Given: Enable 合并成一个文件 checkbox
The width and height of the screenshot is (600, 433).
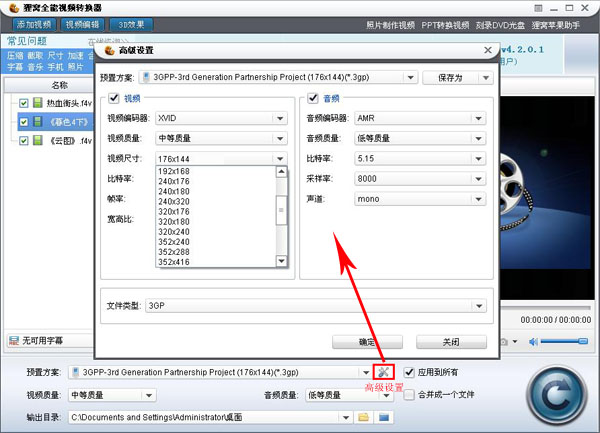Looking at the screenshot, I should (409, 394).
